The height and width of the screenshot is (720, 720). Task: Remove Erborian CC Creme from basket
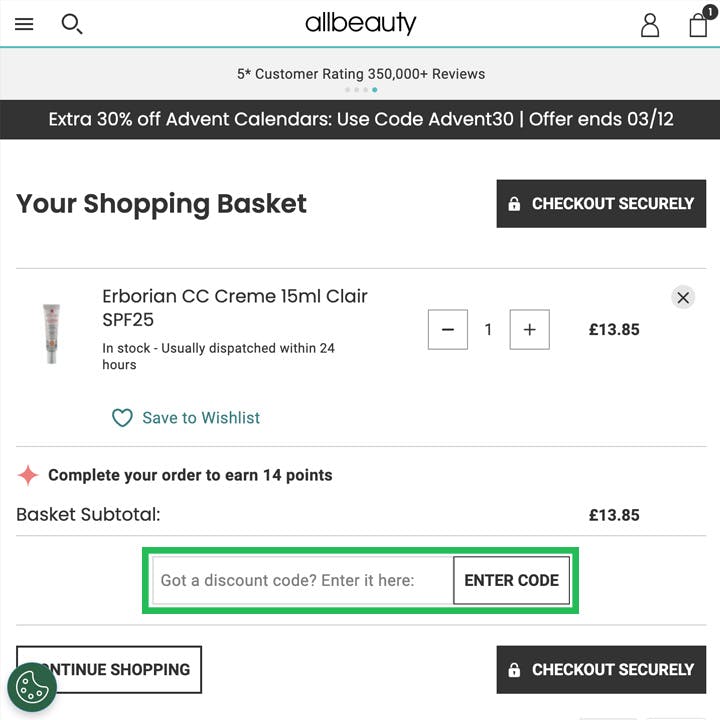coord(683,297)
